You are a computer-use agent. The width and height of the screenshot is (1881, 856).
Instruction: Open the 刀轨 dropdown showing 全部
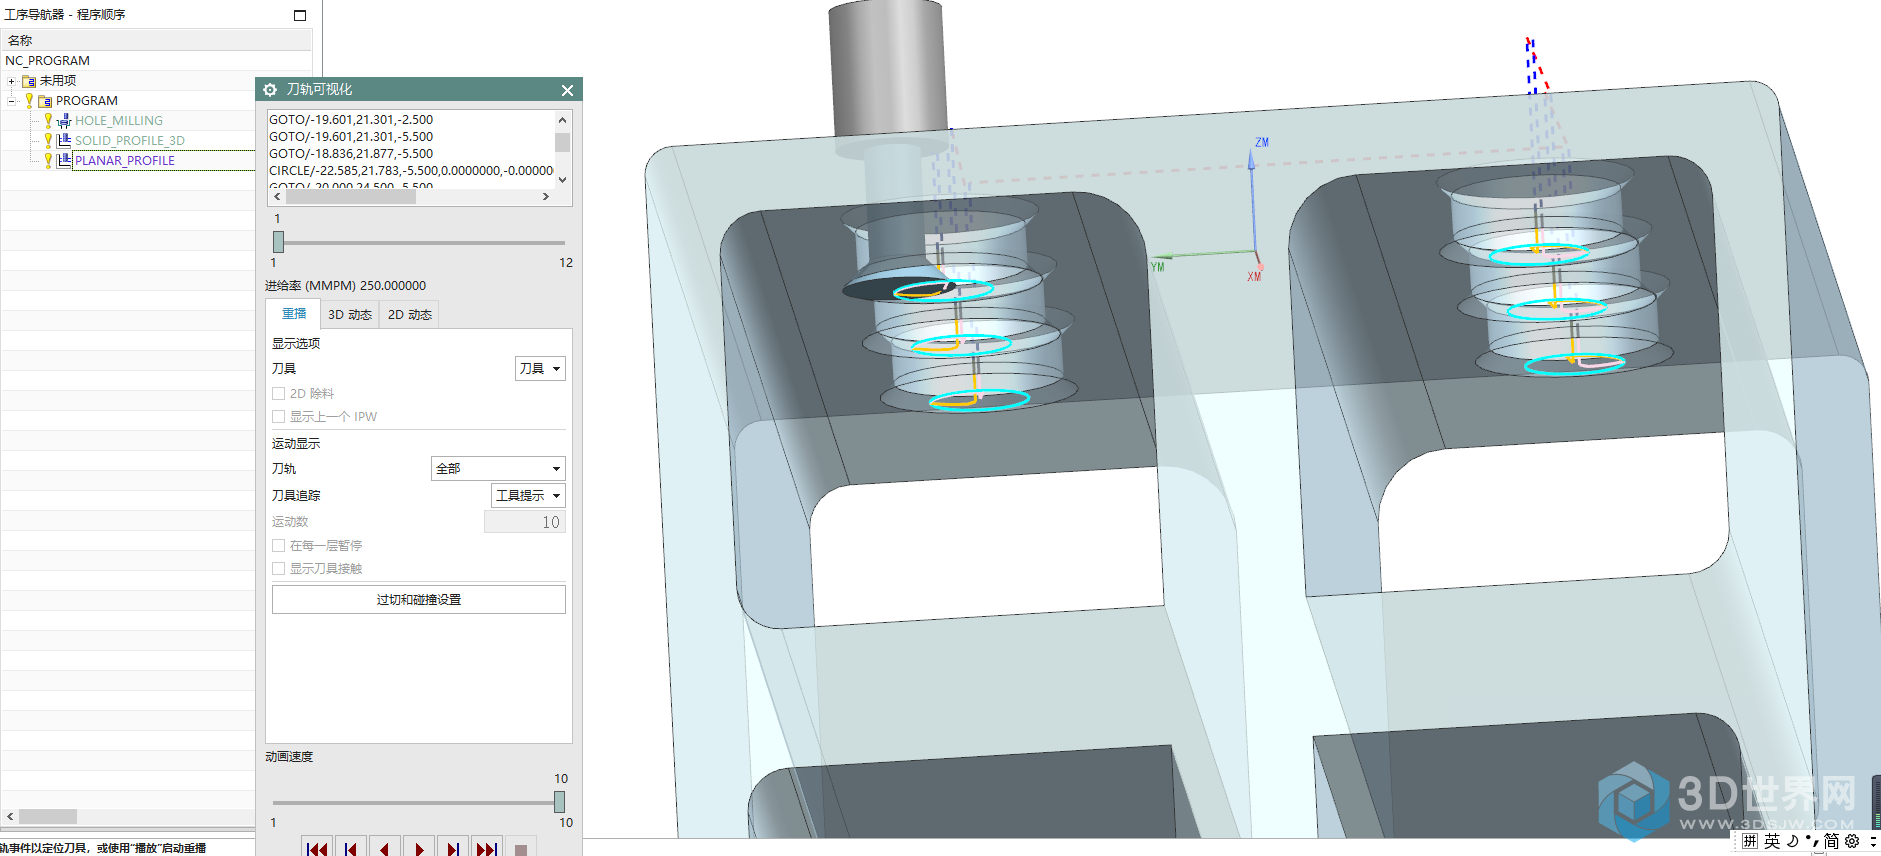[x=498, y=469]
